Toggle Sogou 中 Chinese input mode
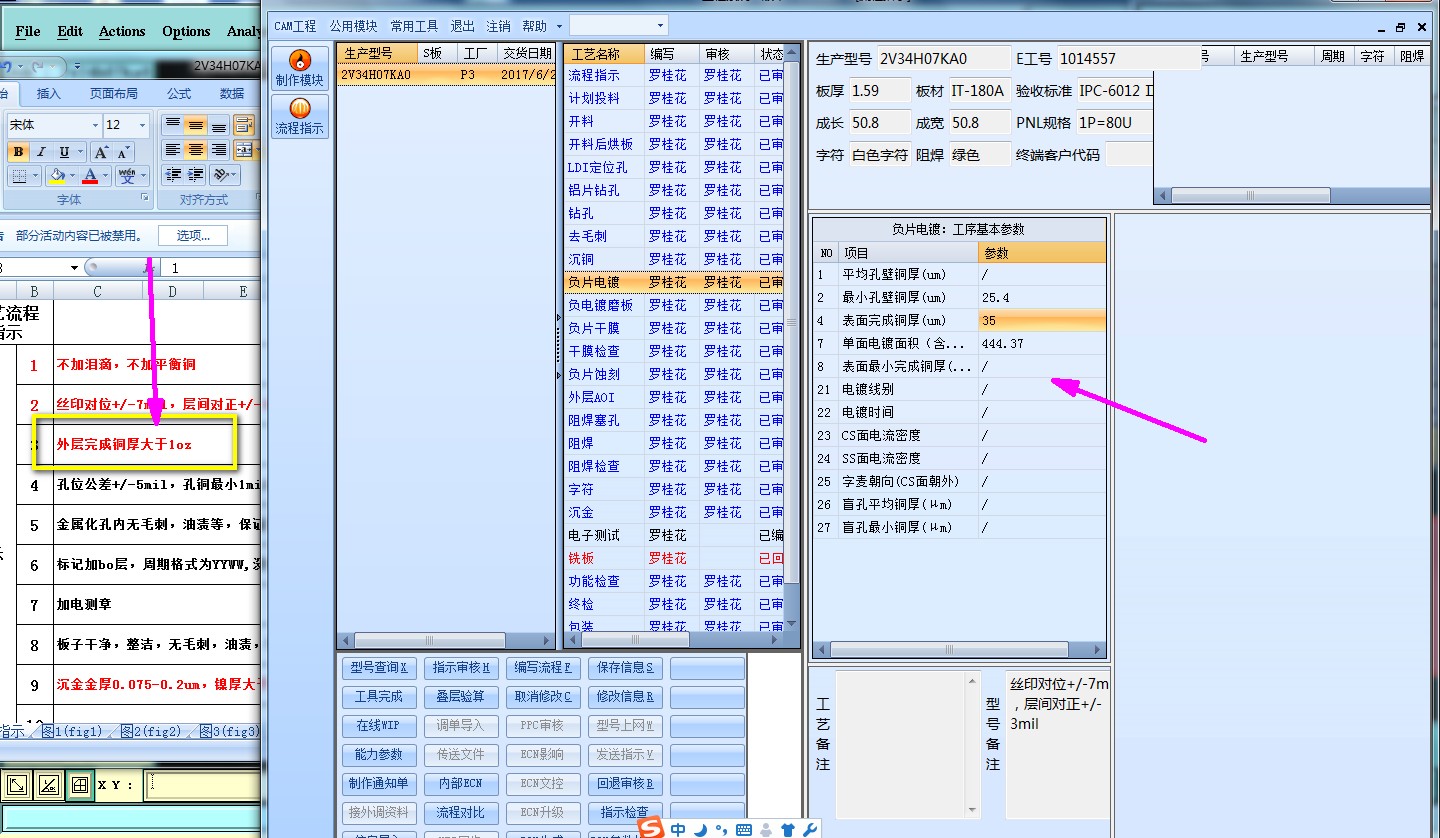Image resolution: width=1440 pixels, height=838 pixels. click(x=679, y=829)
